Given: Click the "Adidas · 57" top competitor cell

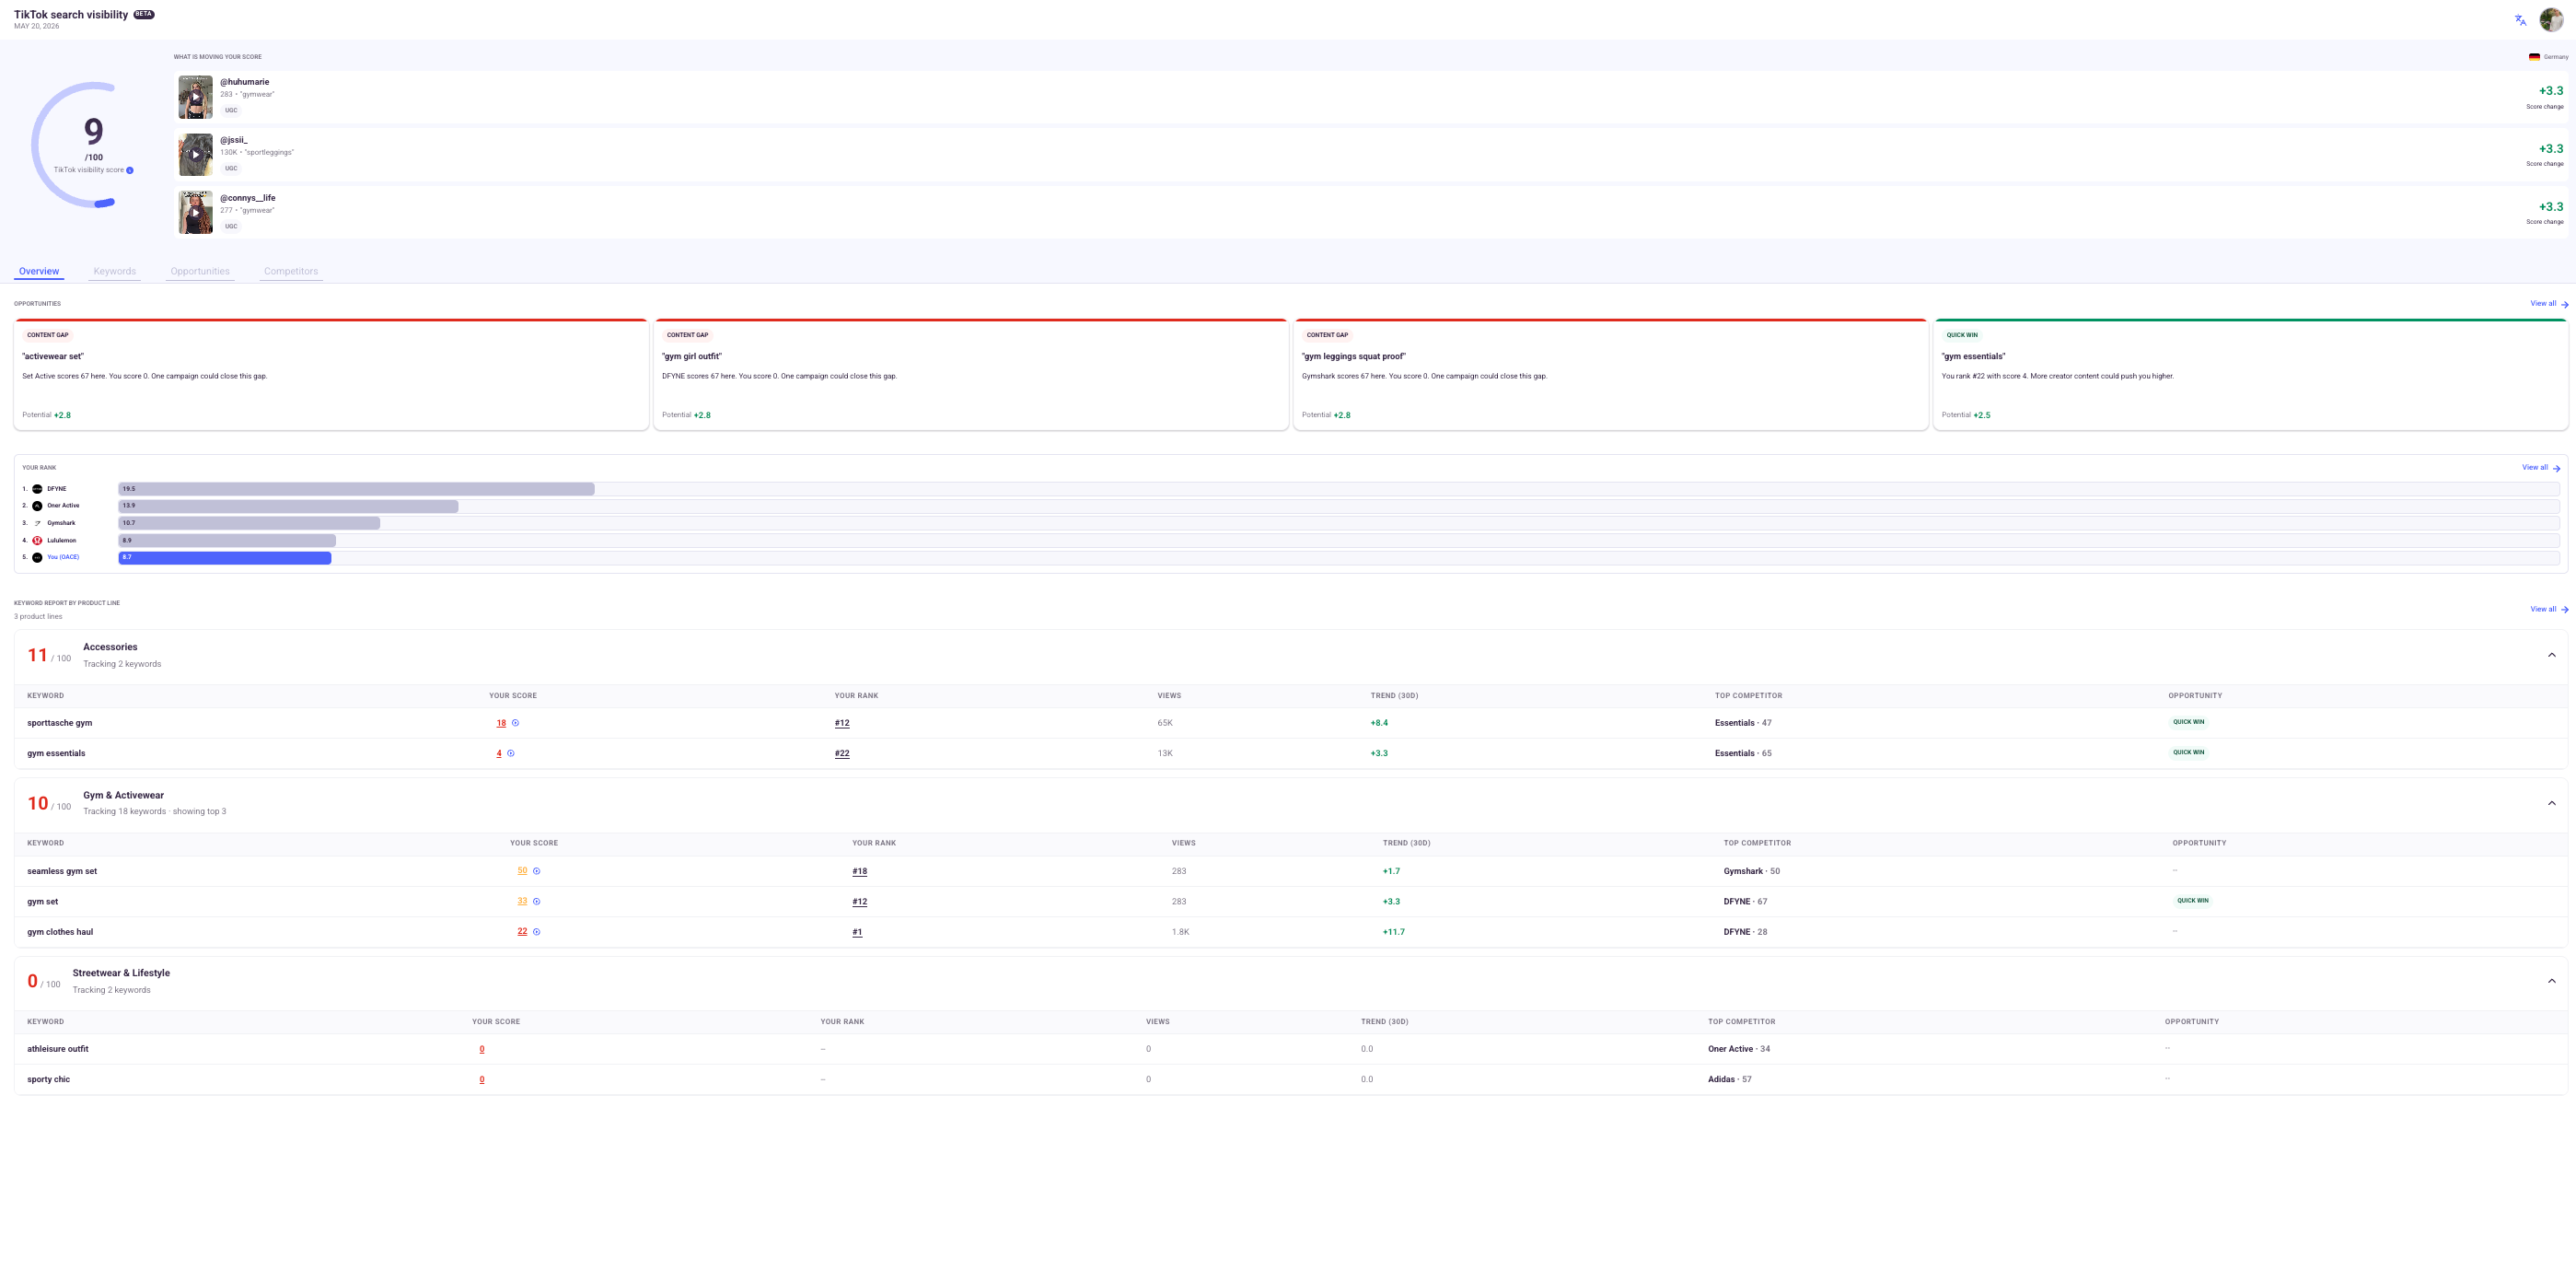Looking at the screenshot, I should tap(1730, 1079).
